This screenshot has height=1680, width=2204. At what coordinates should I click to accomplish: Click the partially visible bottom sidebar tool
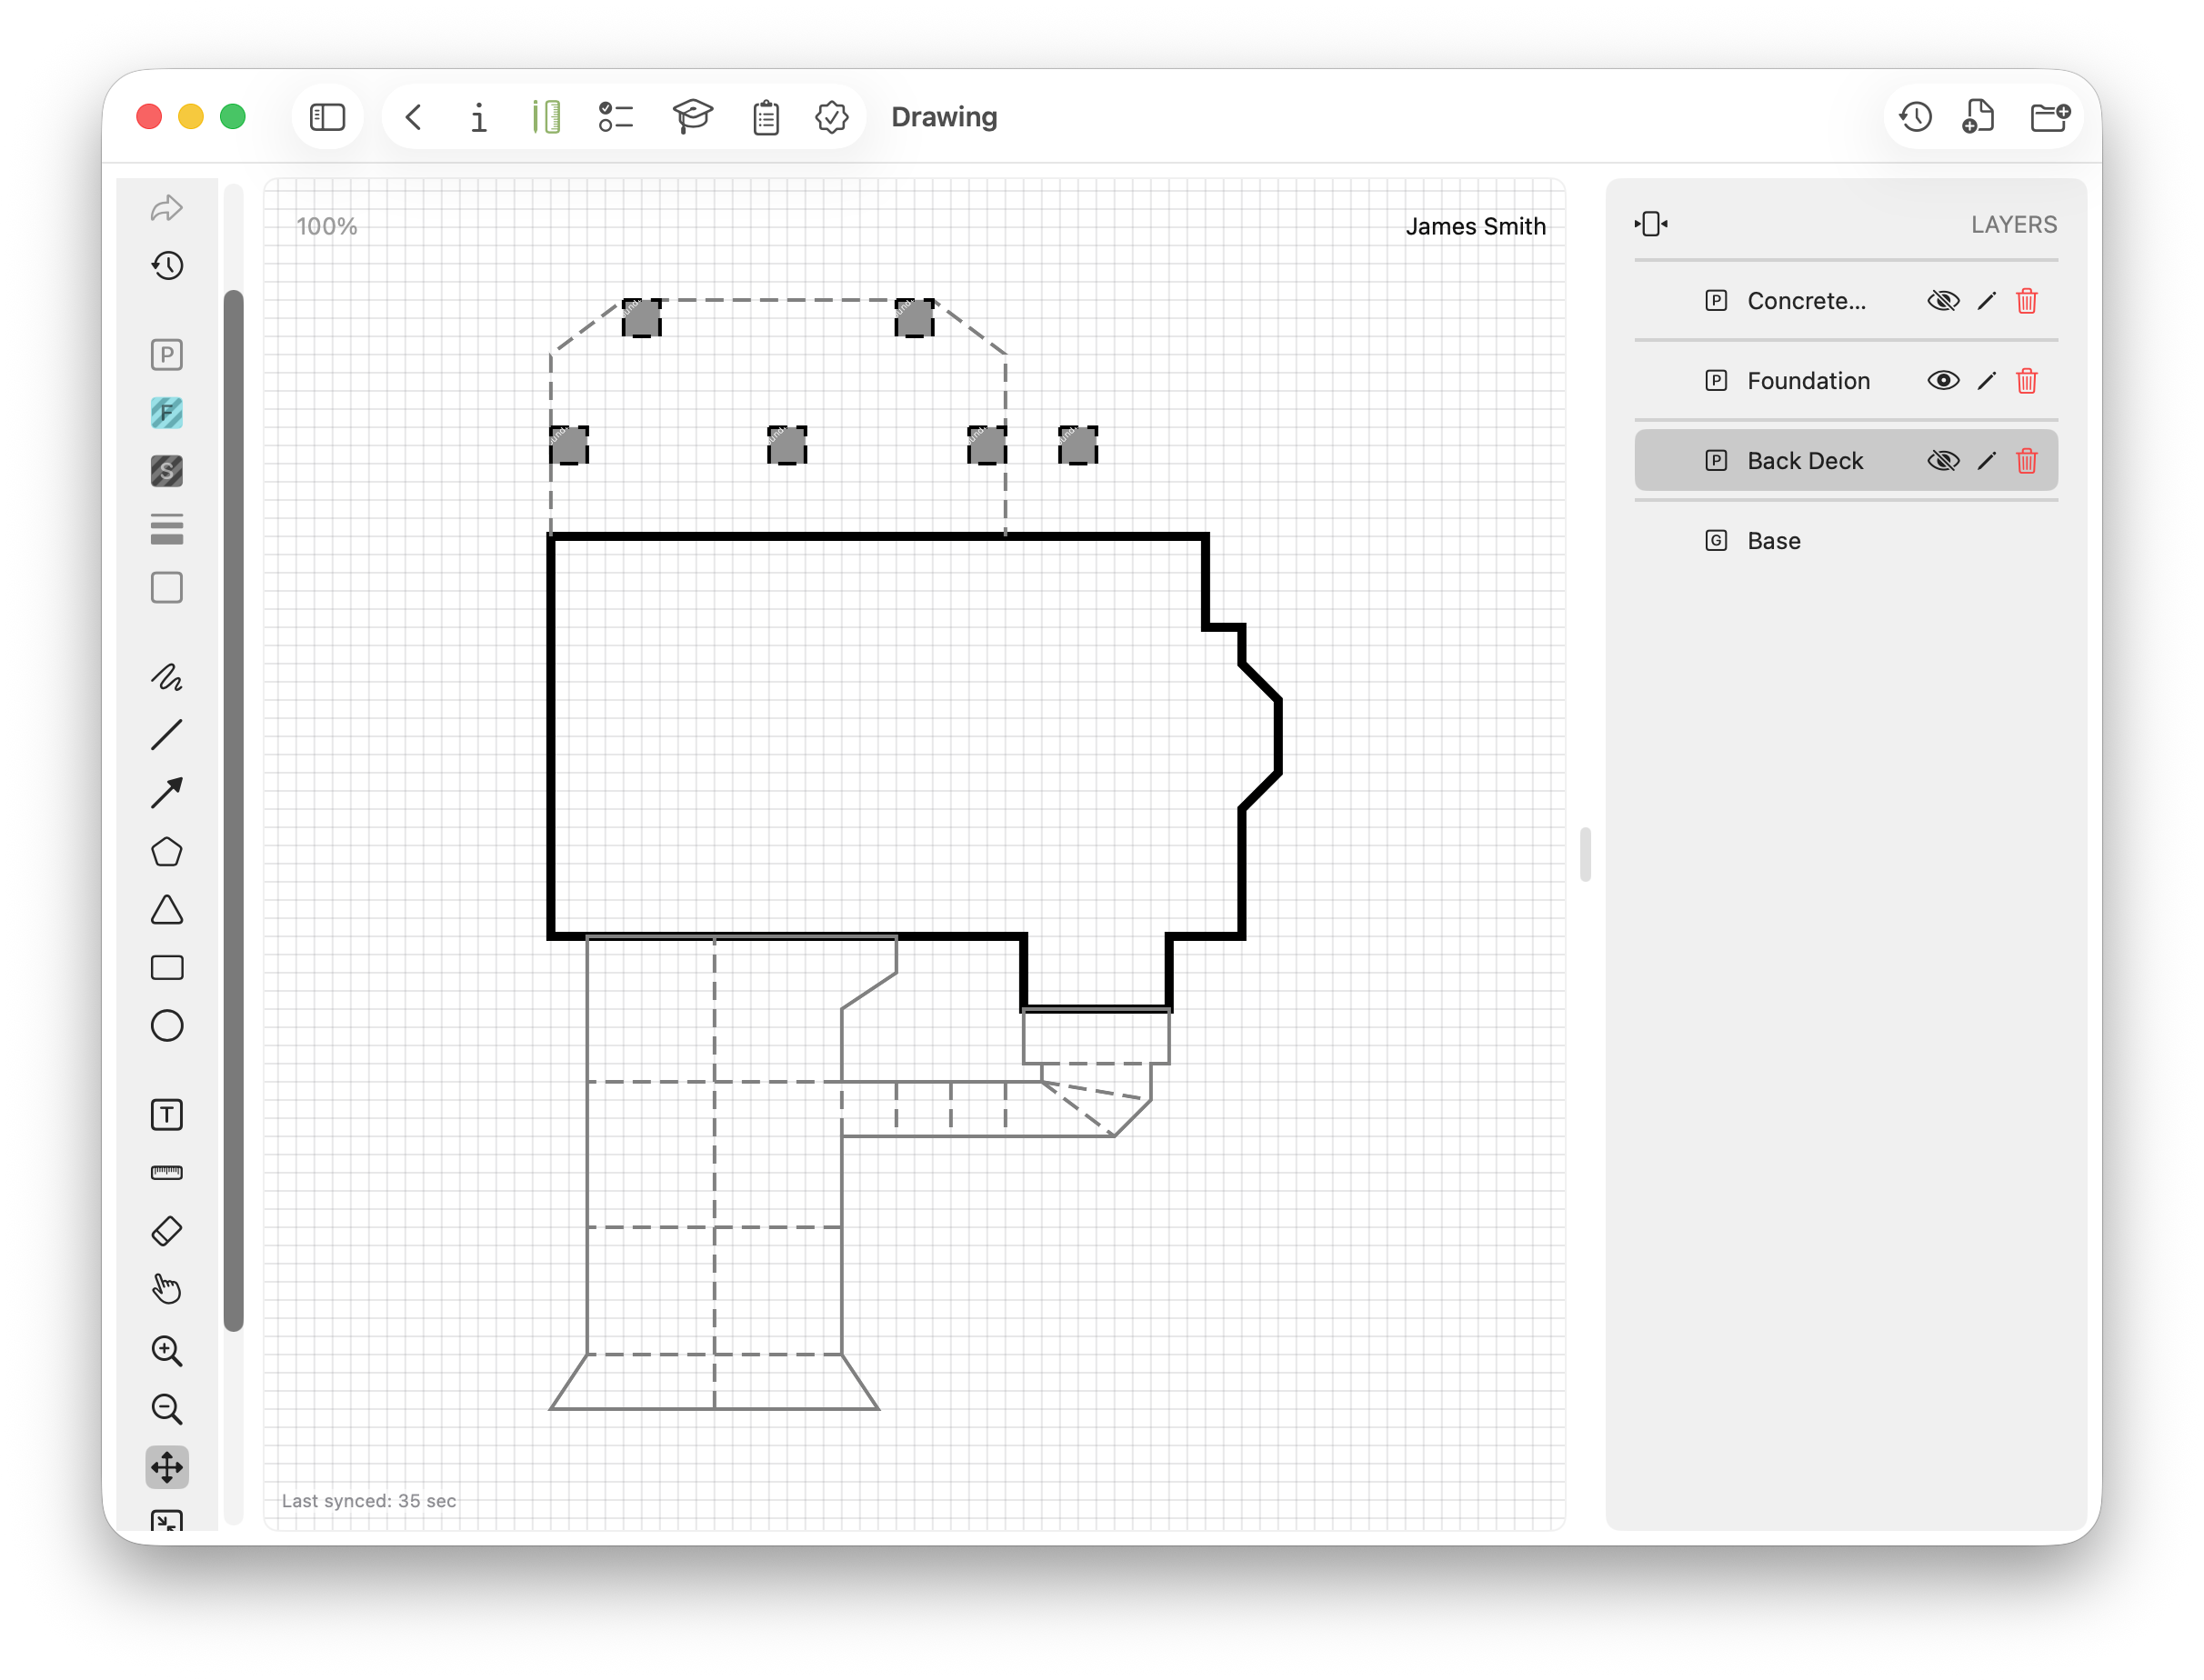(x=167, y=1520)
